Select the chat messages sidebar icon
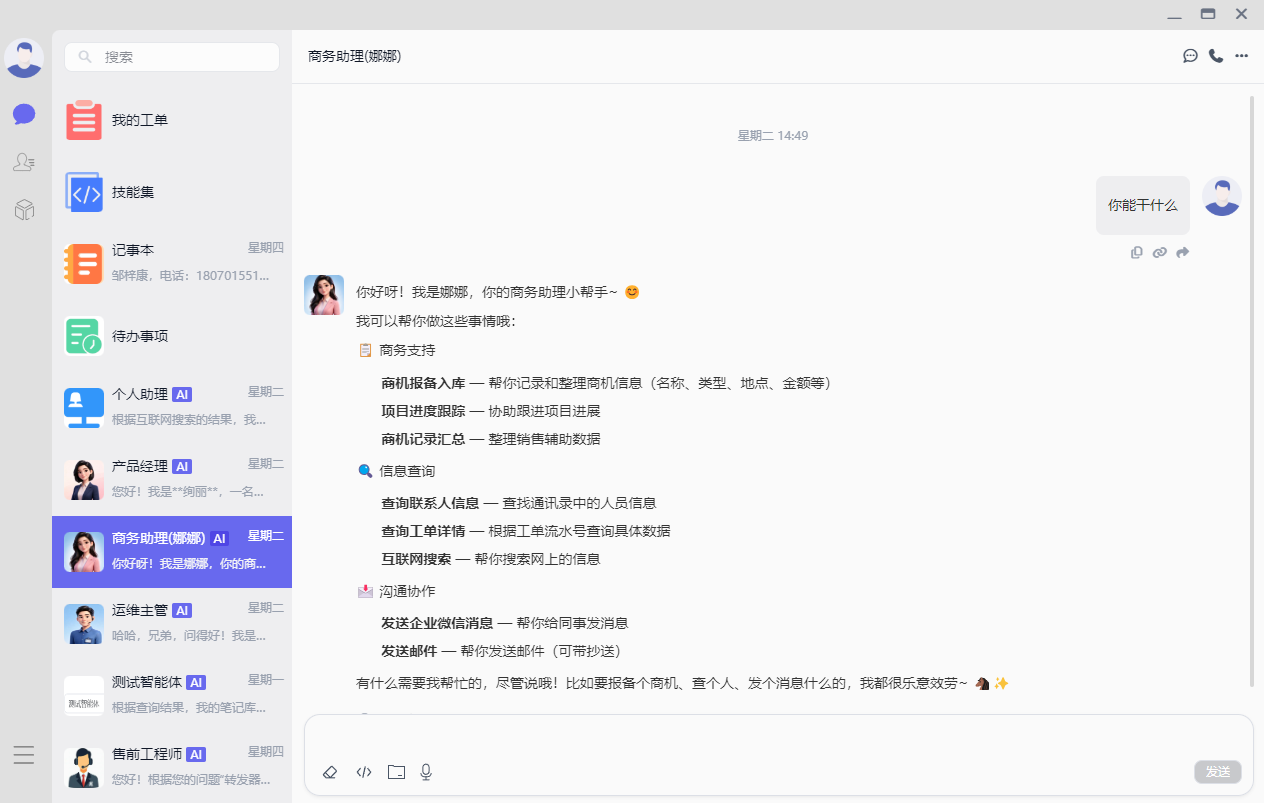The height and width of the screenshot is (803, 1264). (24, 114)
